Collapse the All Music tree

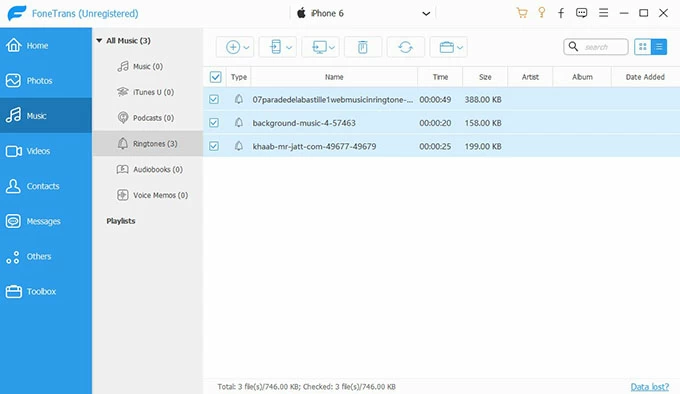(x=99, y=40)
